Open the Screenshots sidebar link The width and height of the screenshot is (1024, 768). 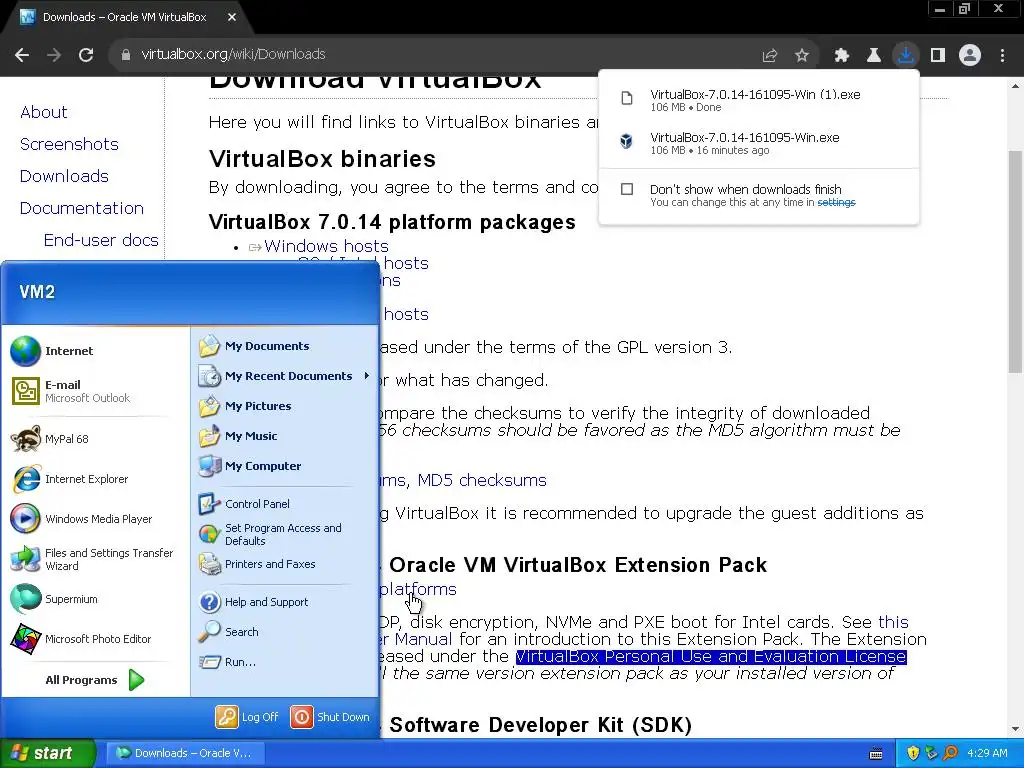pos(69,144)
